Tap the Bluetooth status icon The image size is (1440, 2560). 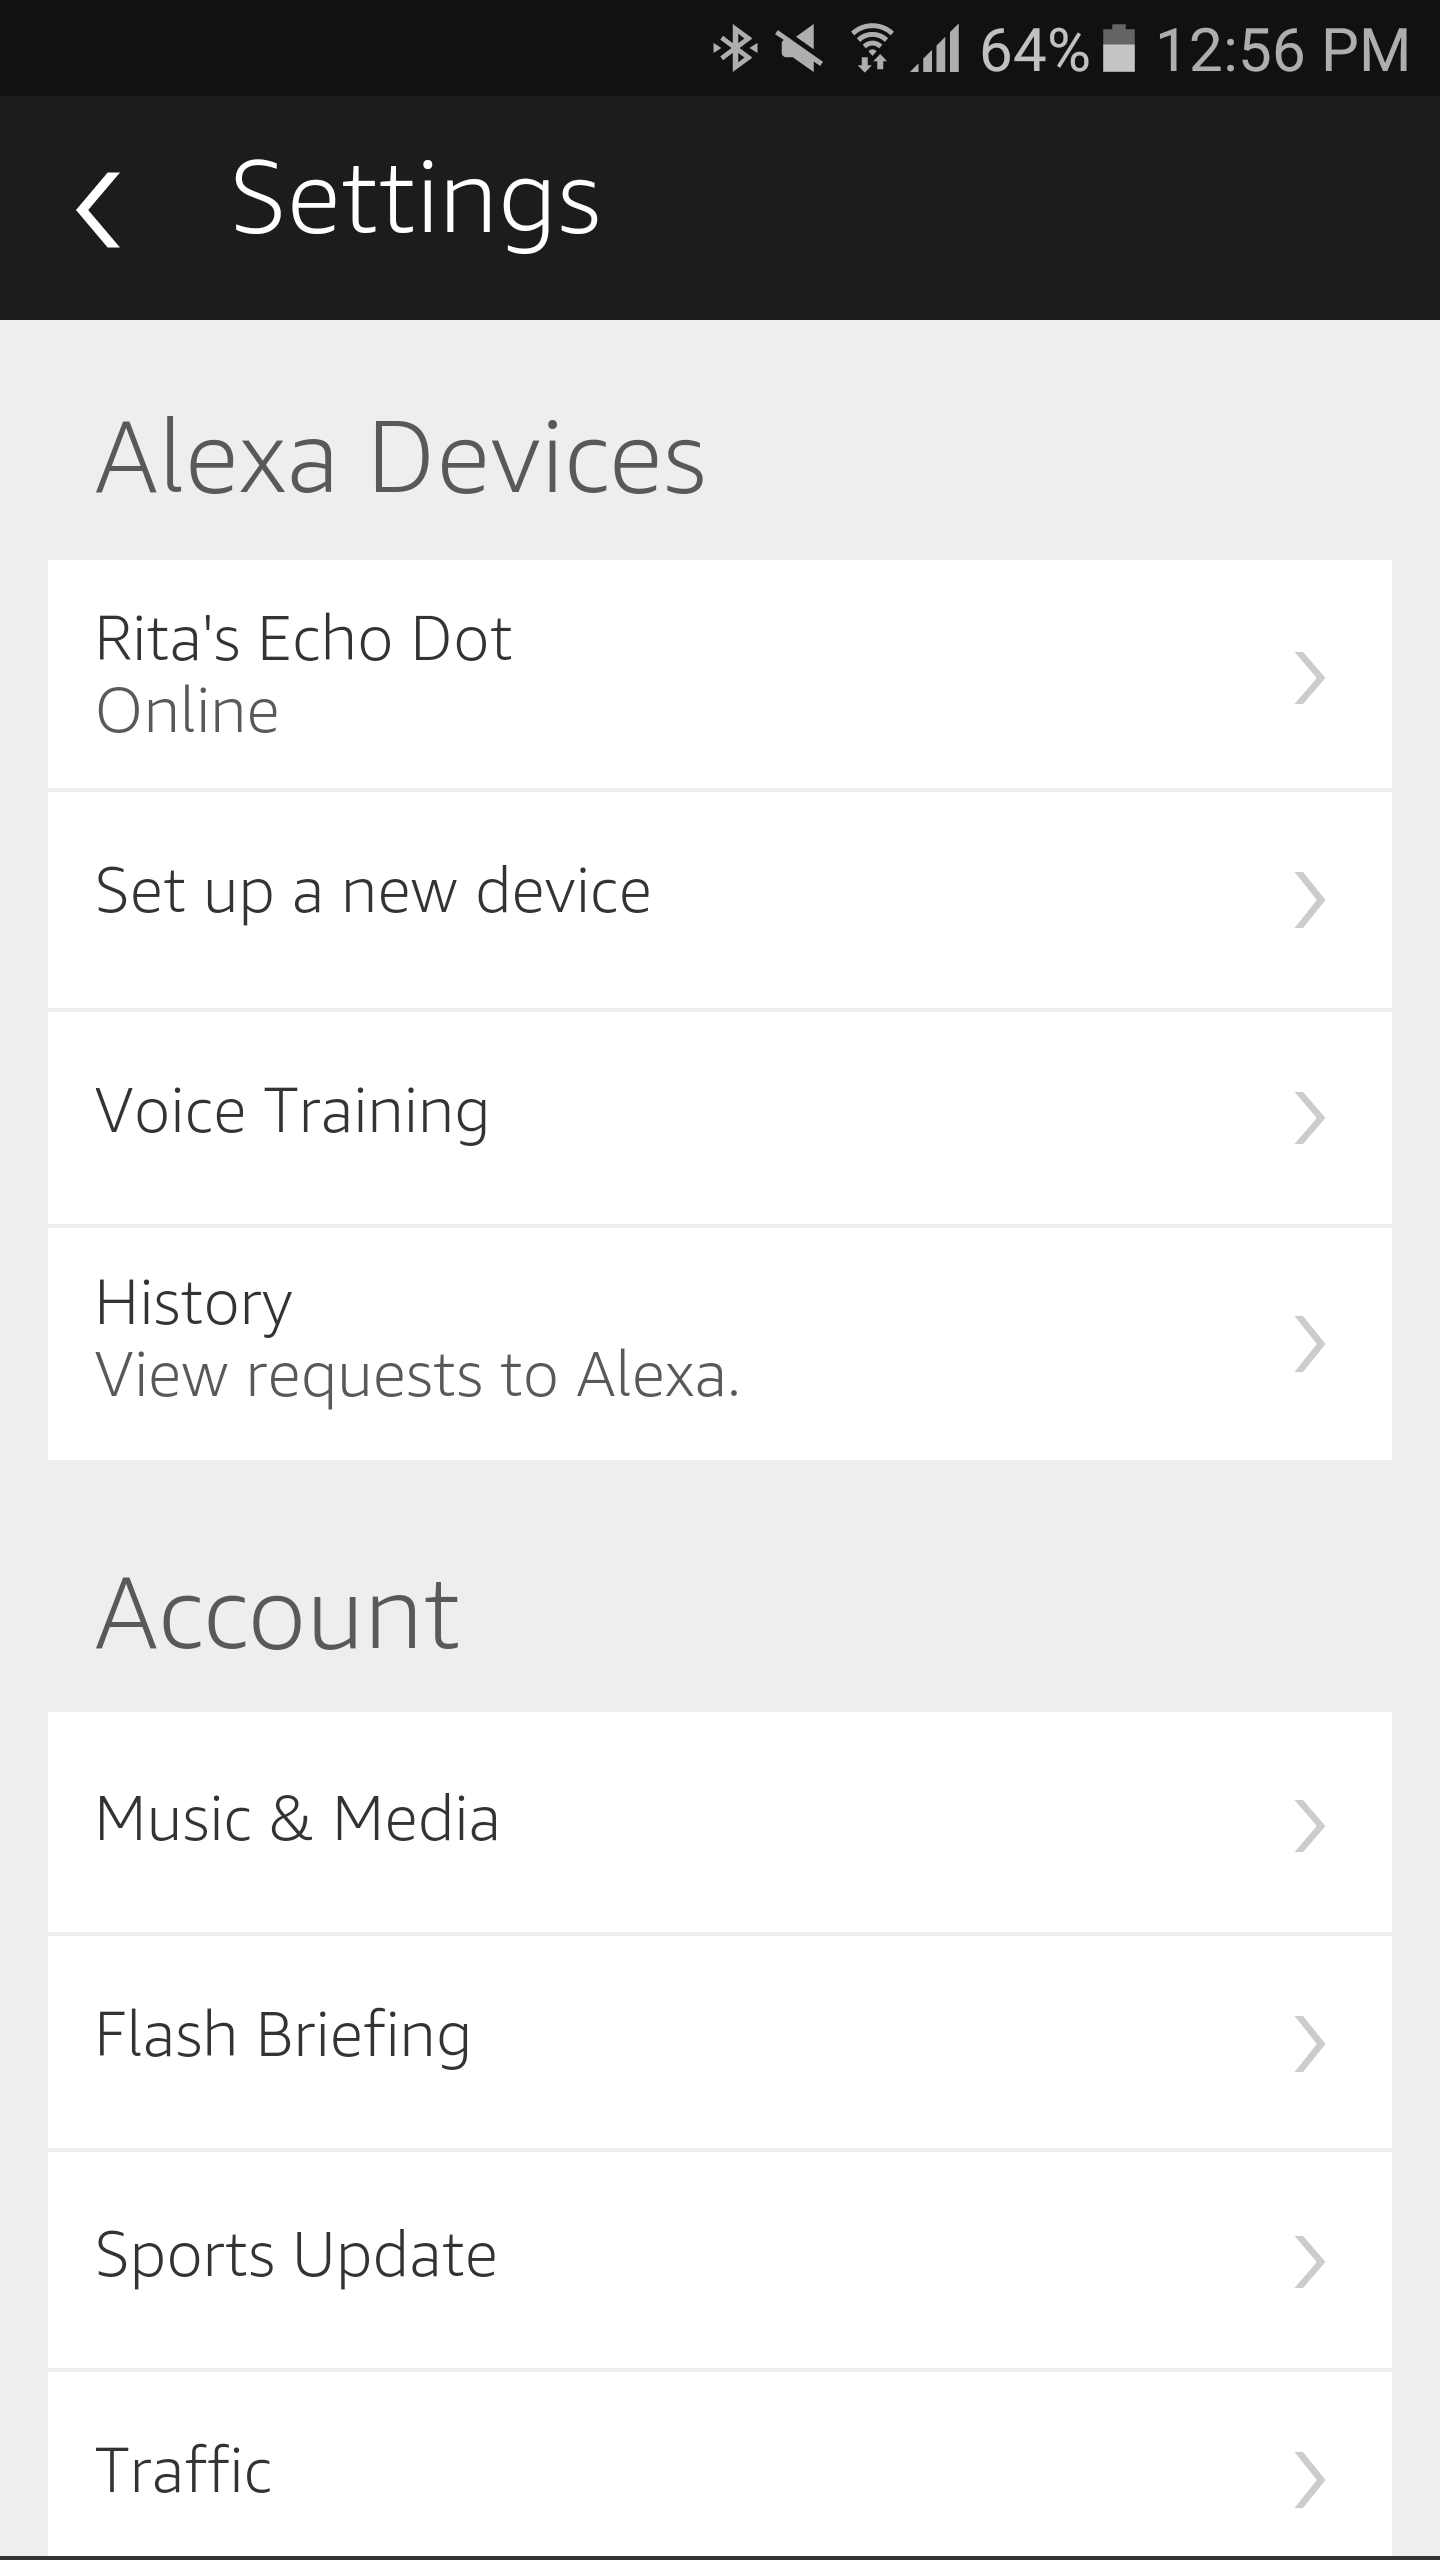(735, 50)
